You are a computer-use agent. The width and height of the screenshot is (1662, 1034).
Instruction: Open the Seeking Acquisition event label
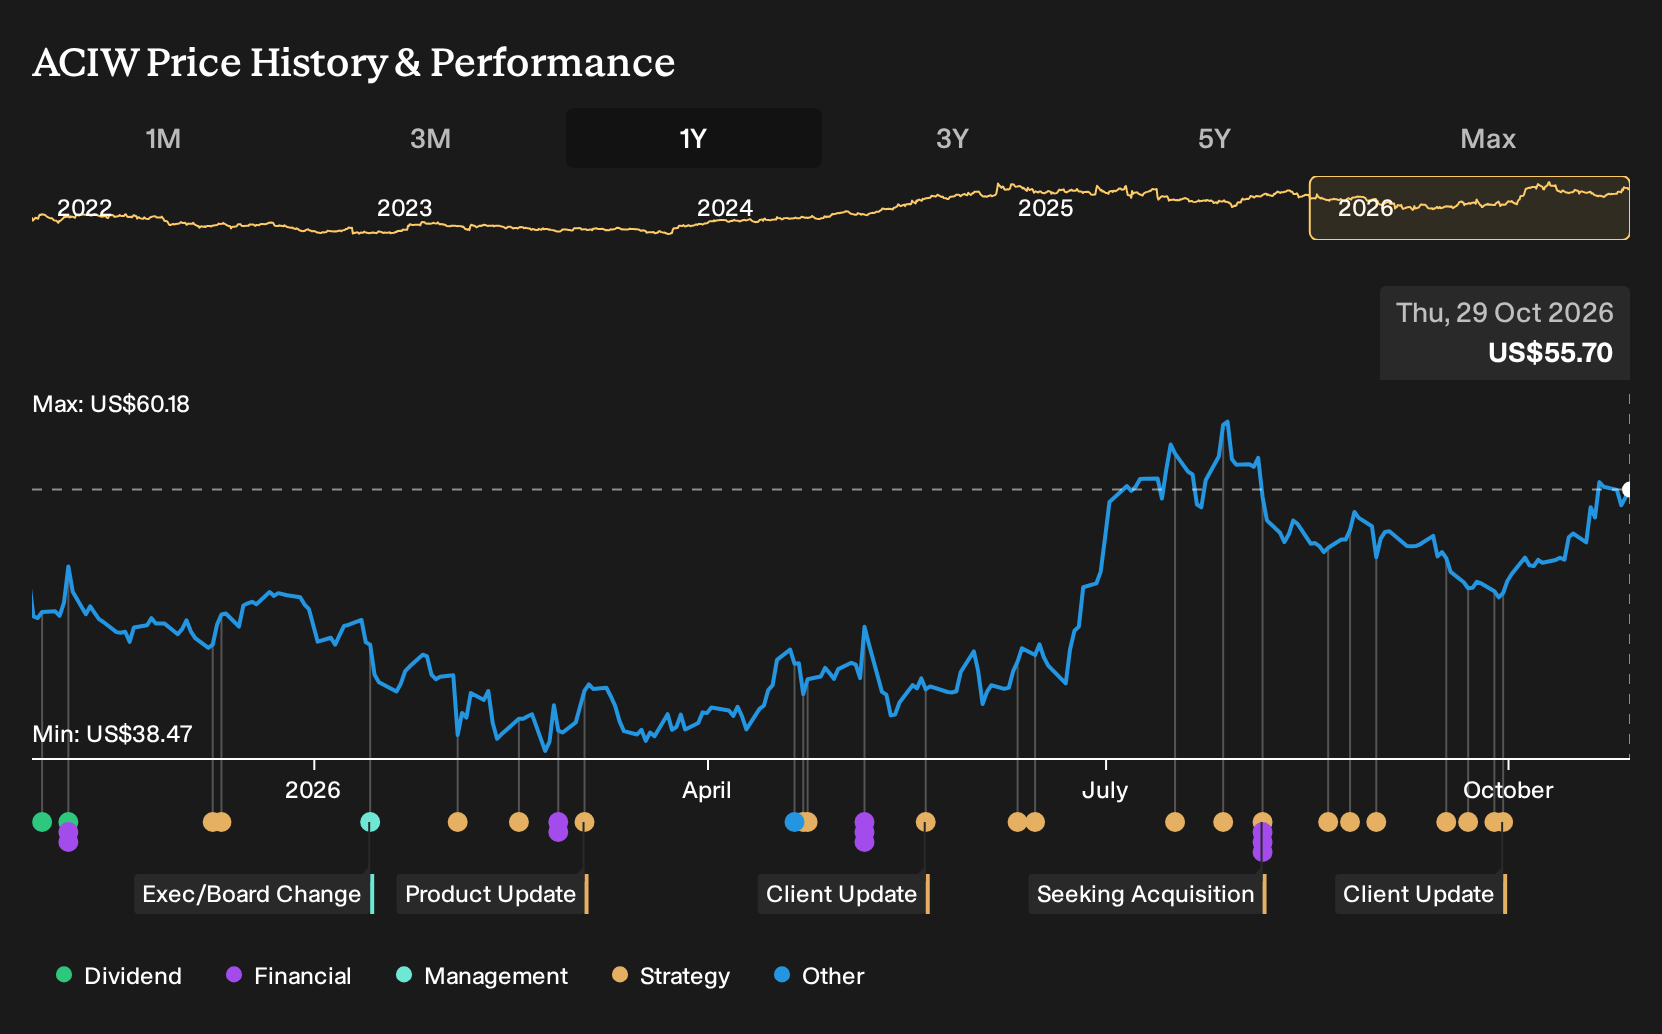coord(1148,894)
